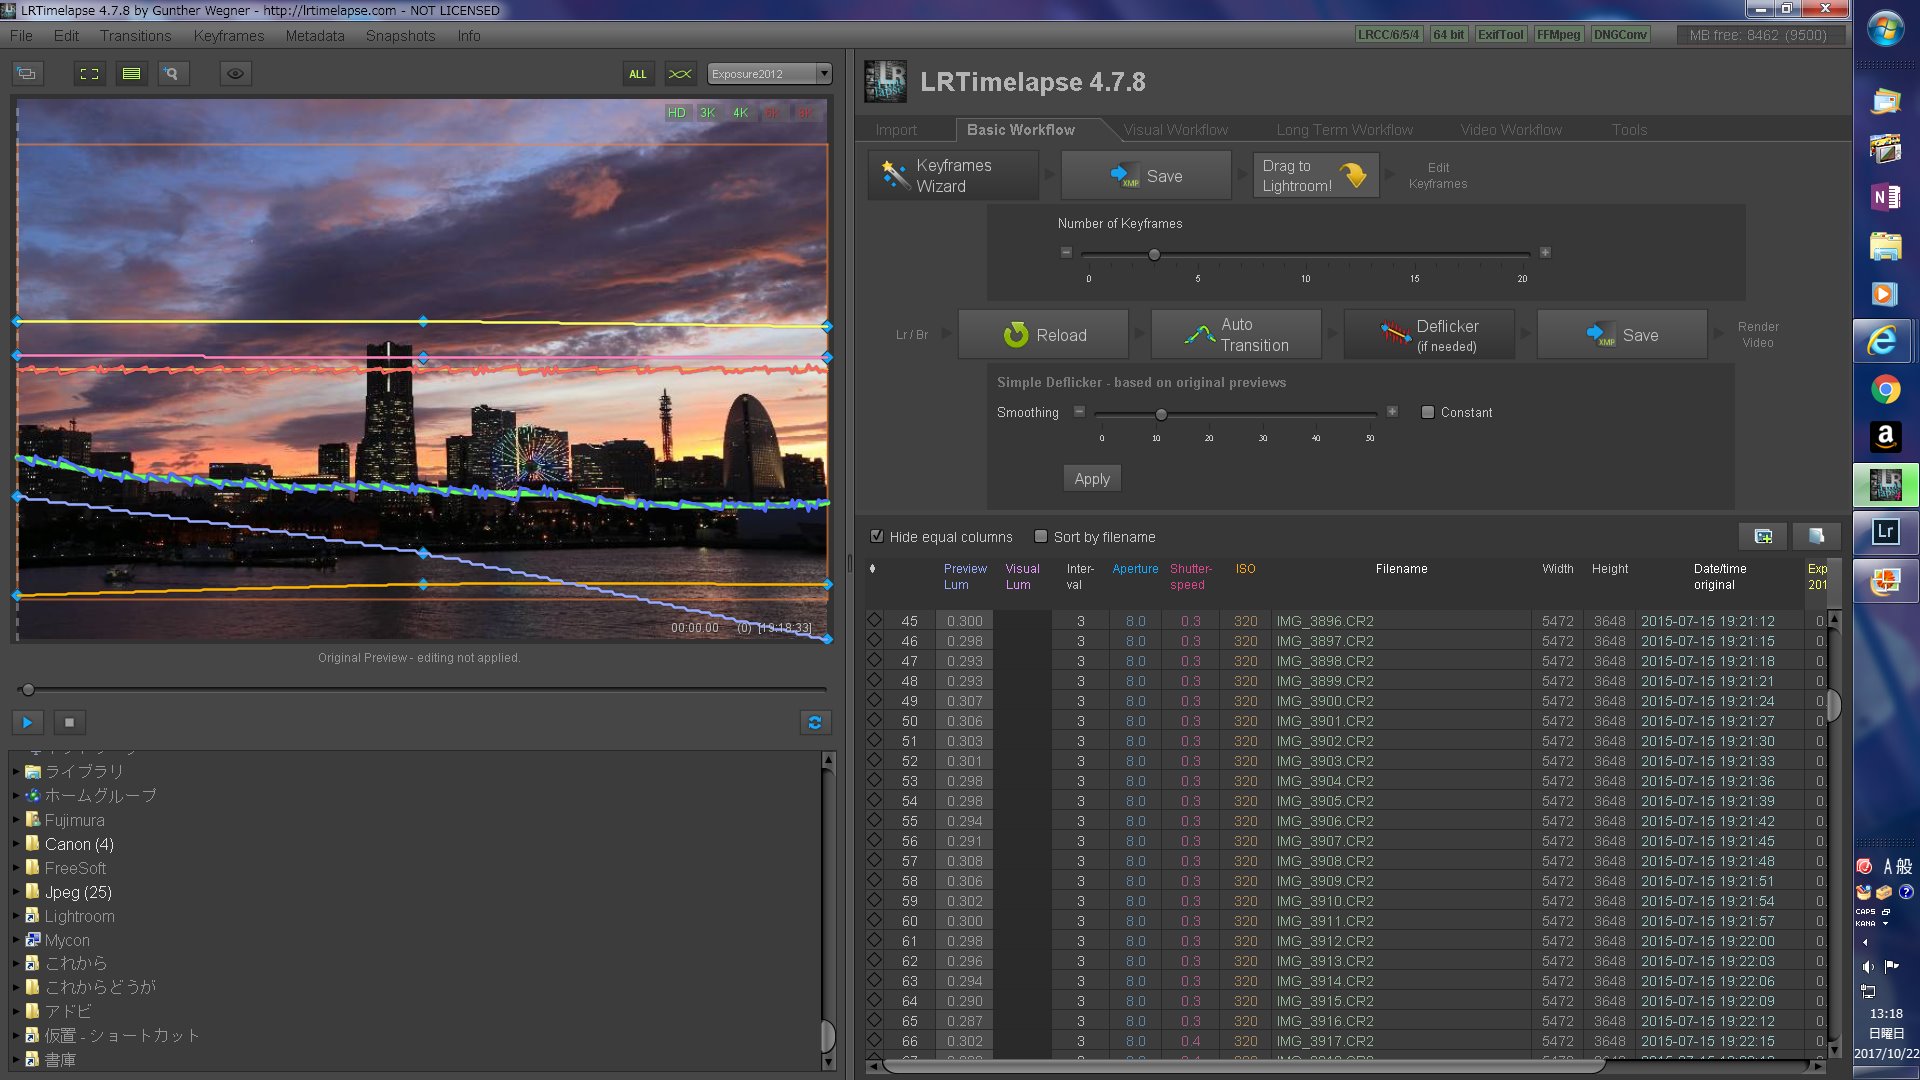Viewport: 1920px width, 1080px height.
Task: Toggle the green curve crossing icon
Action: tap(680, 74)
